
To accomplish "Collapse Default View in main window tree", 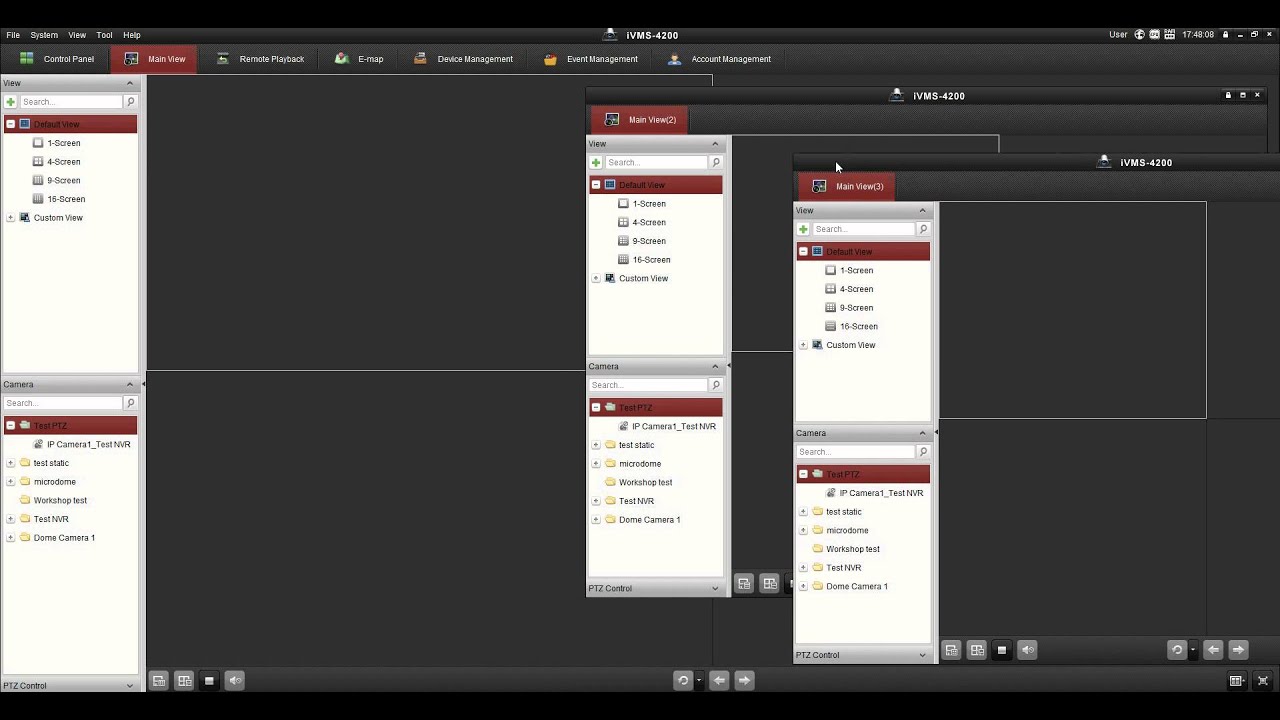I will coord(11,124).
